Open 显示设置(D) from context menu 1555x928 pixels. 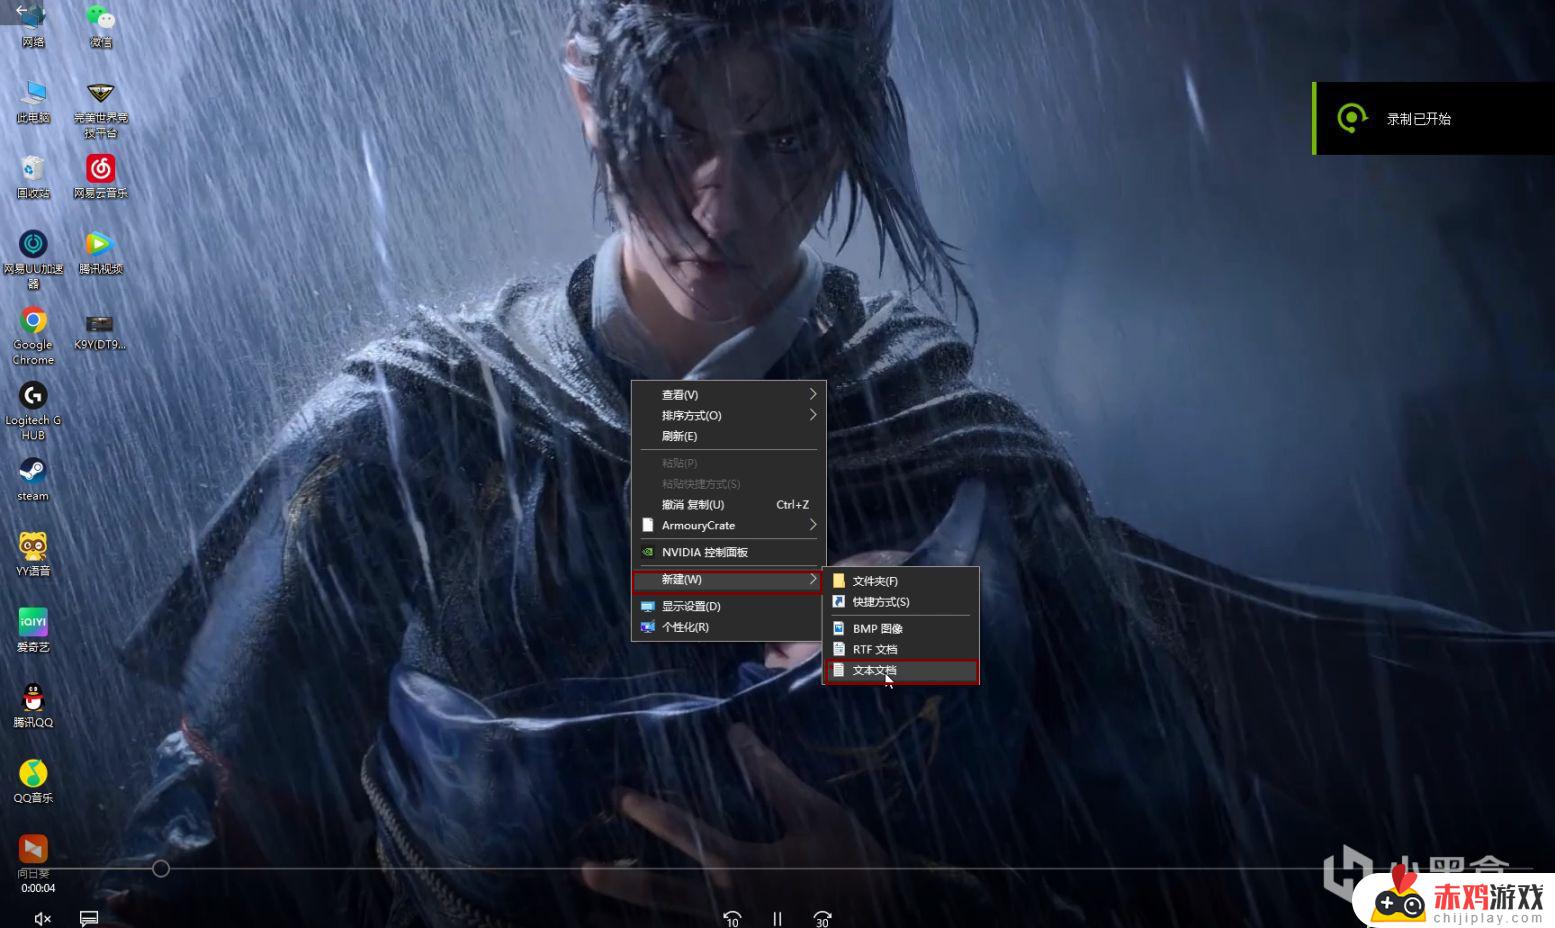pos(728,606)
